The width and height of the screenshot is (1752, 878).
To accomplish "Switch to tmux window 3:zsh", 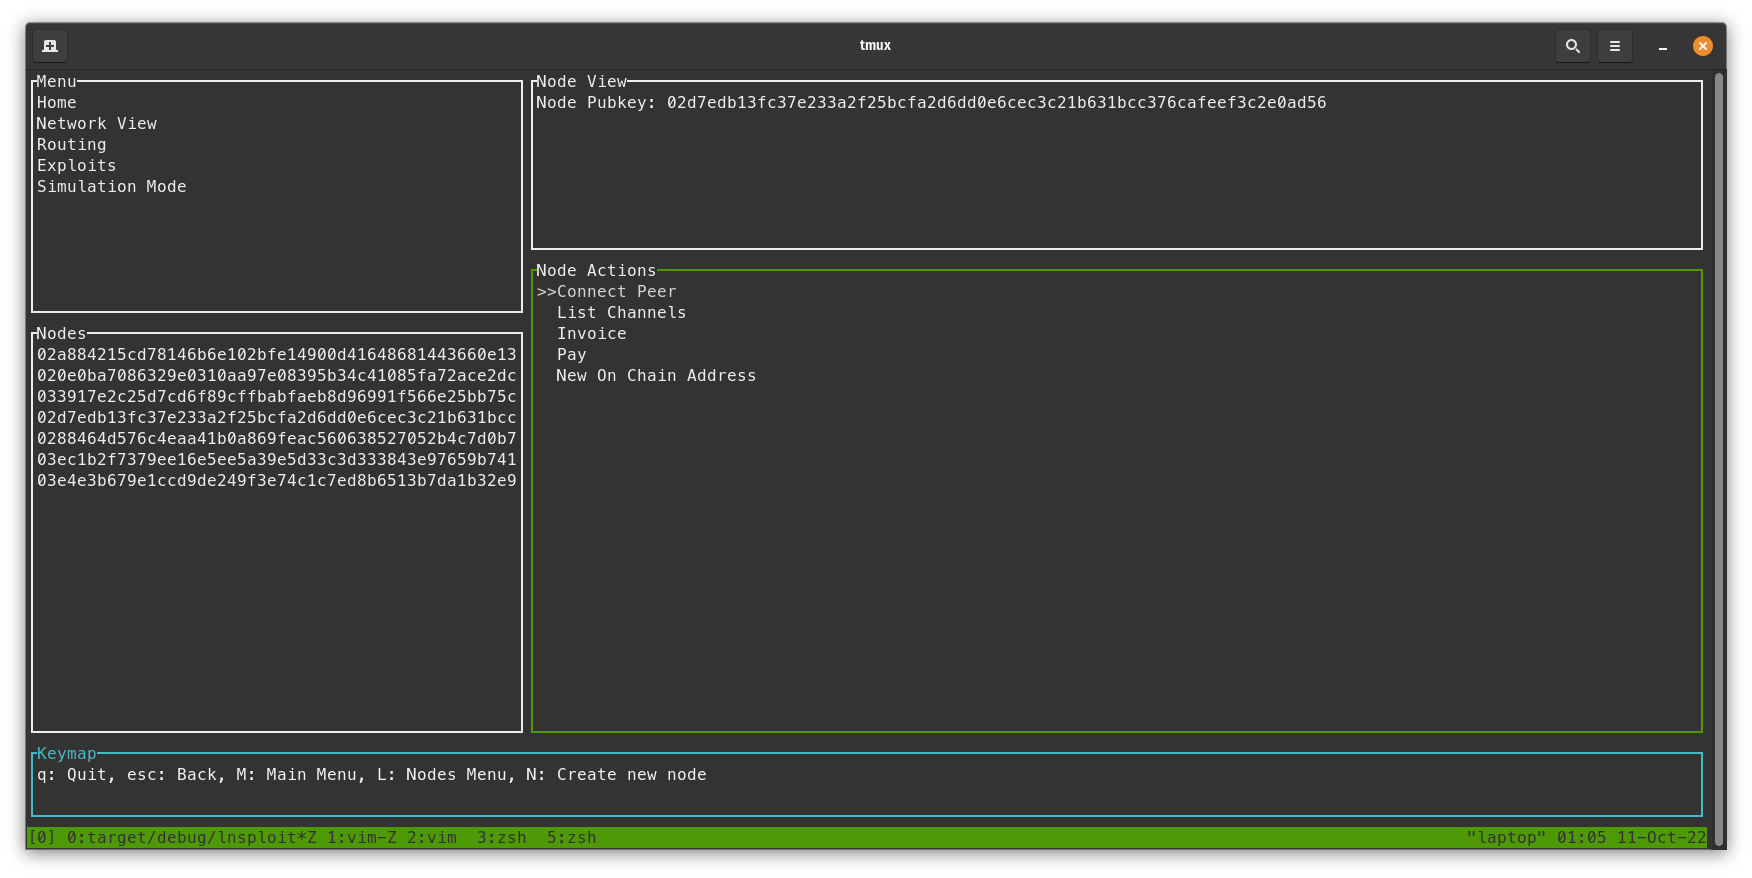I will pos(502,838).
